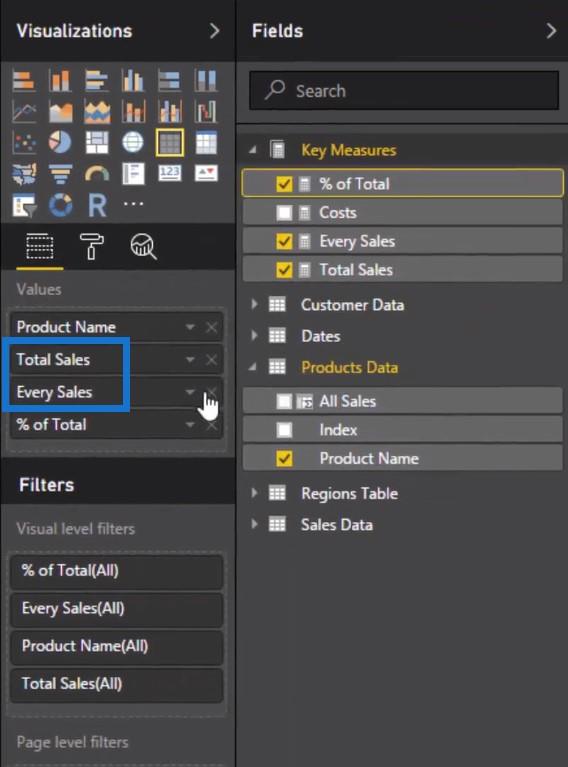Open the Format paint roller tab

coord(91,246)
